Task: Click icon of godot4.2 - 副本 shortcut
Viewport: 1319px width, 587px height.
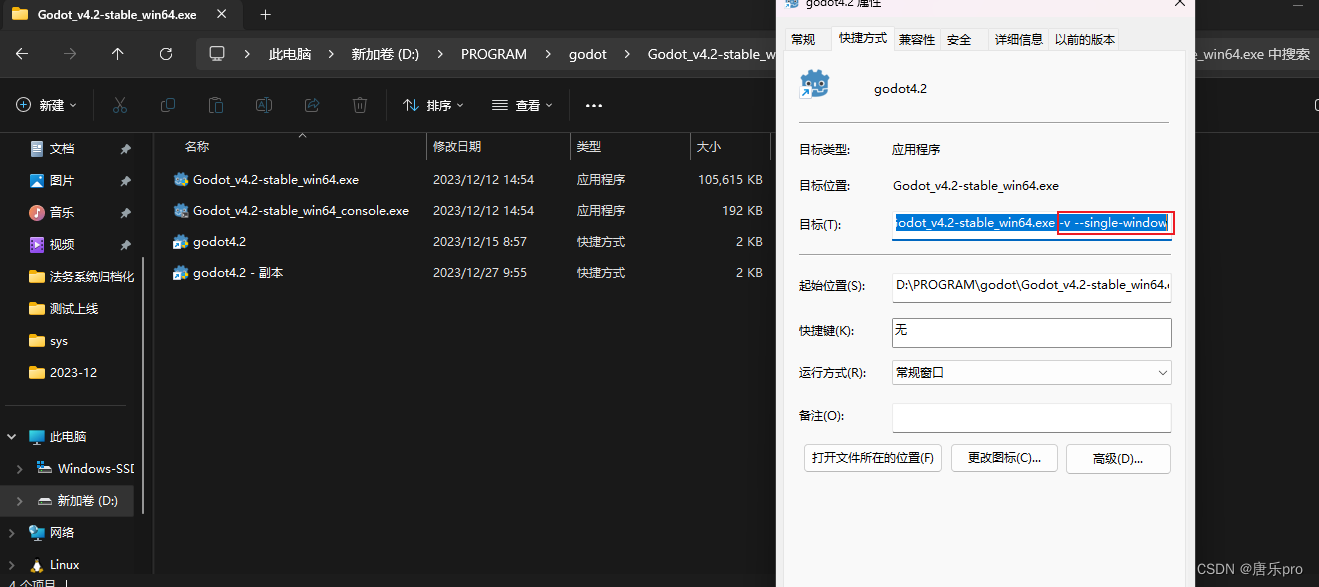Action: [x=181, y=273]
